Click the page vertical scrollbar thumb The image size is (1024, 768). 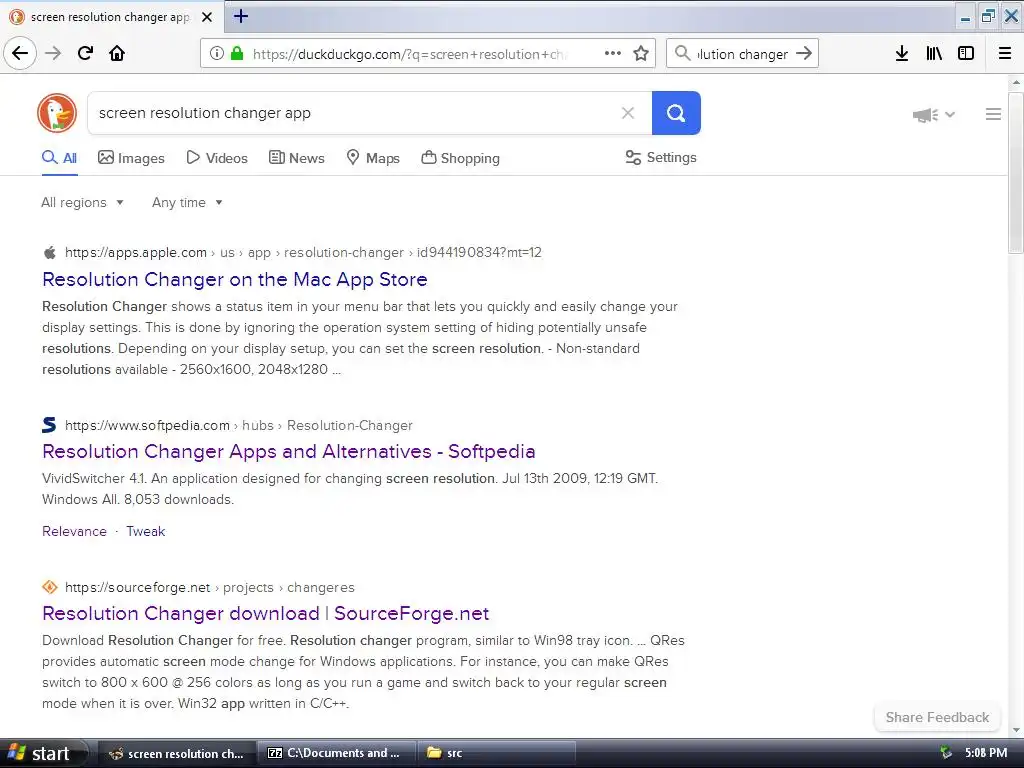[x=1016, y=172]
